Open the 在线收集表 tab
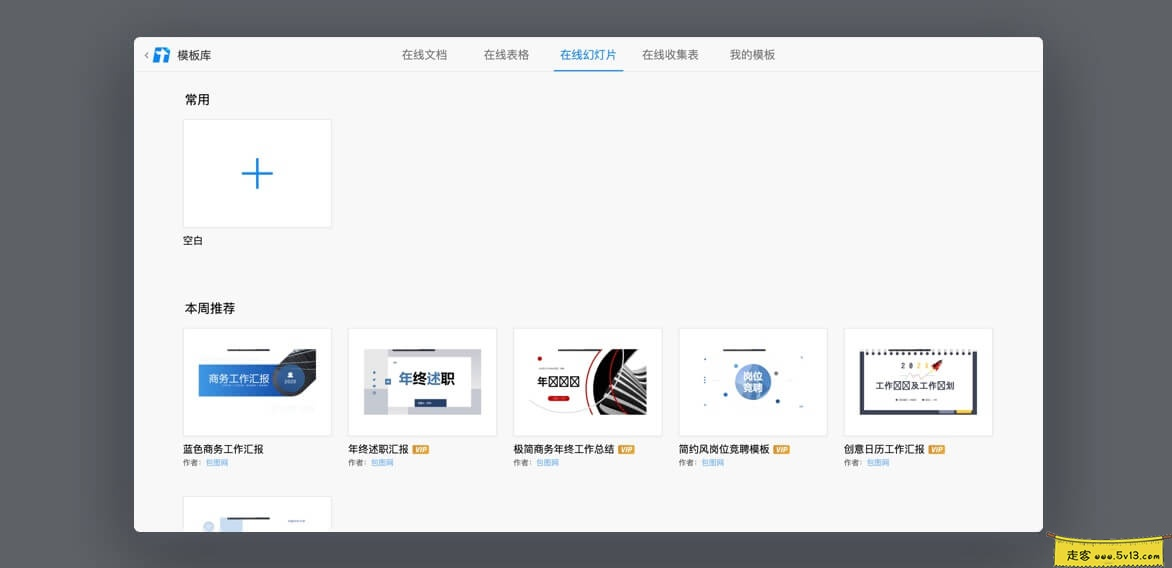Screen dimensions: 1172x568 pos(670,55)
